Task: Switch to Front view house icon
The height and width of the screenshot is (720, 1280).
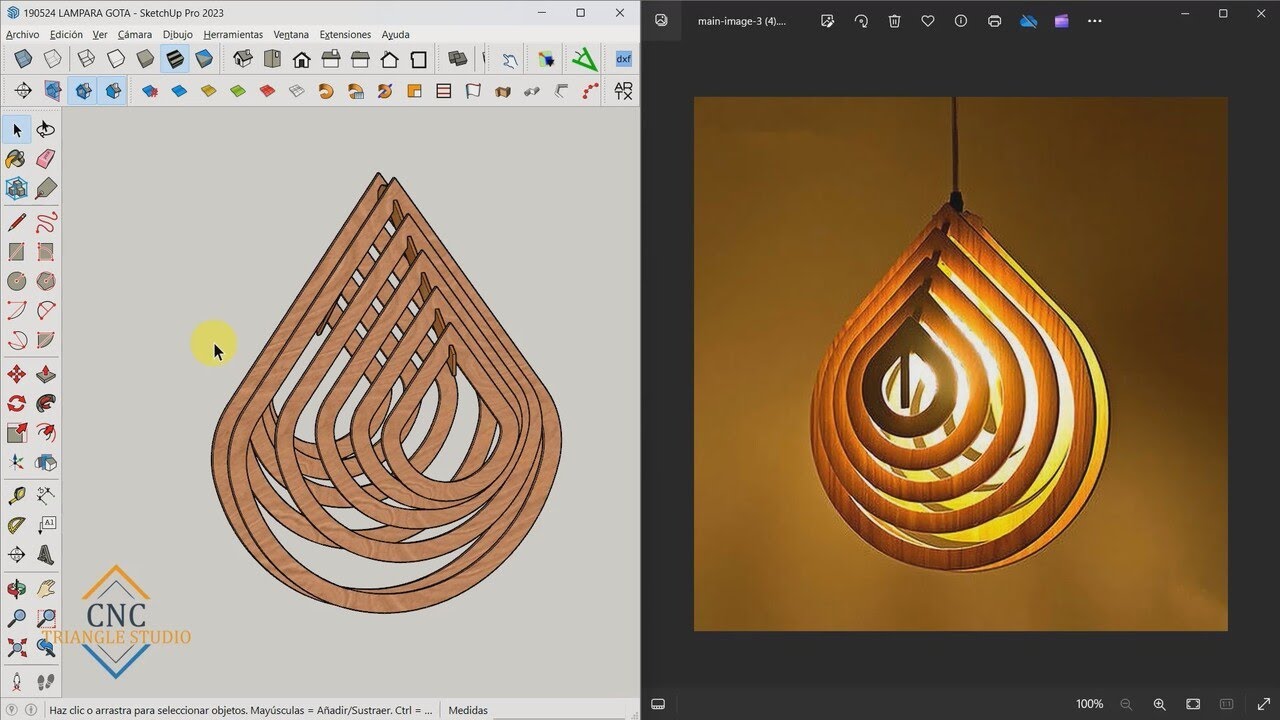Action: pyautogui.click(x=302, y=59)
